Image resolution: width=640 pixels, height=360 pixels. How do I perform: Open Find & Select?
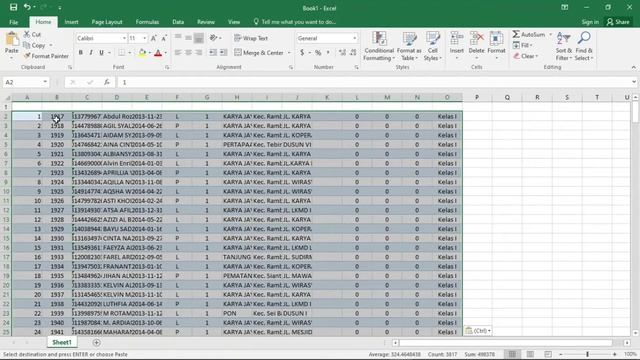click(584, 46)
